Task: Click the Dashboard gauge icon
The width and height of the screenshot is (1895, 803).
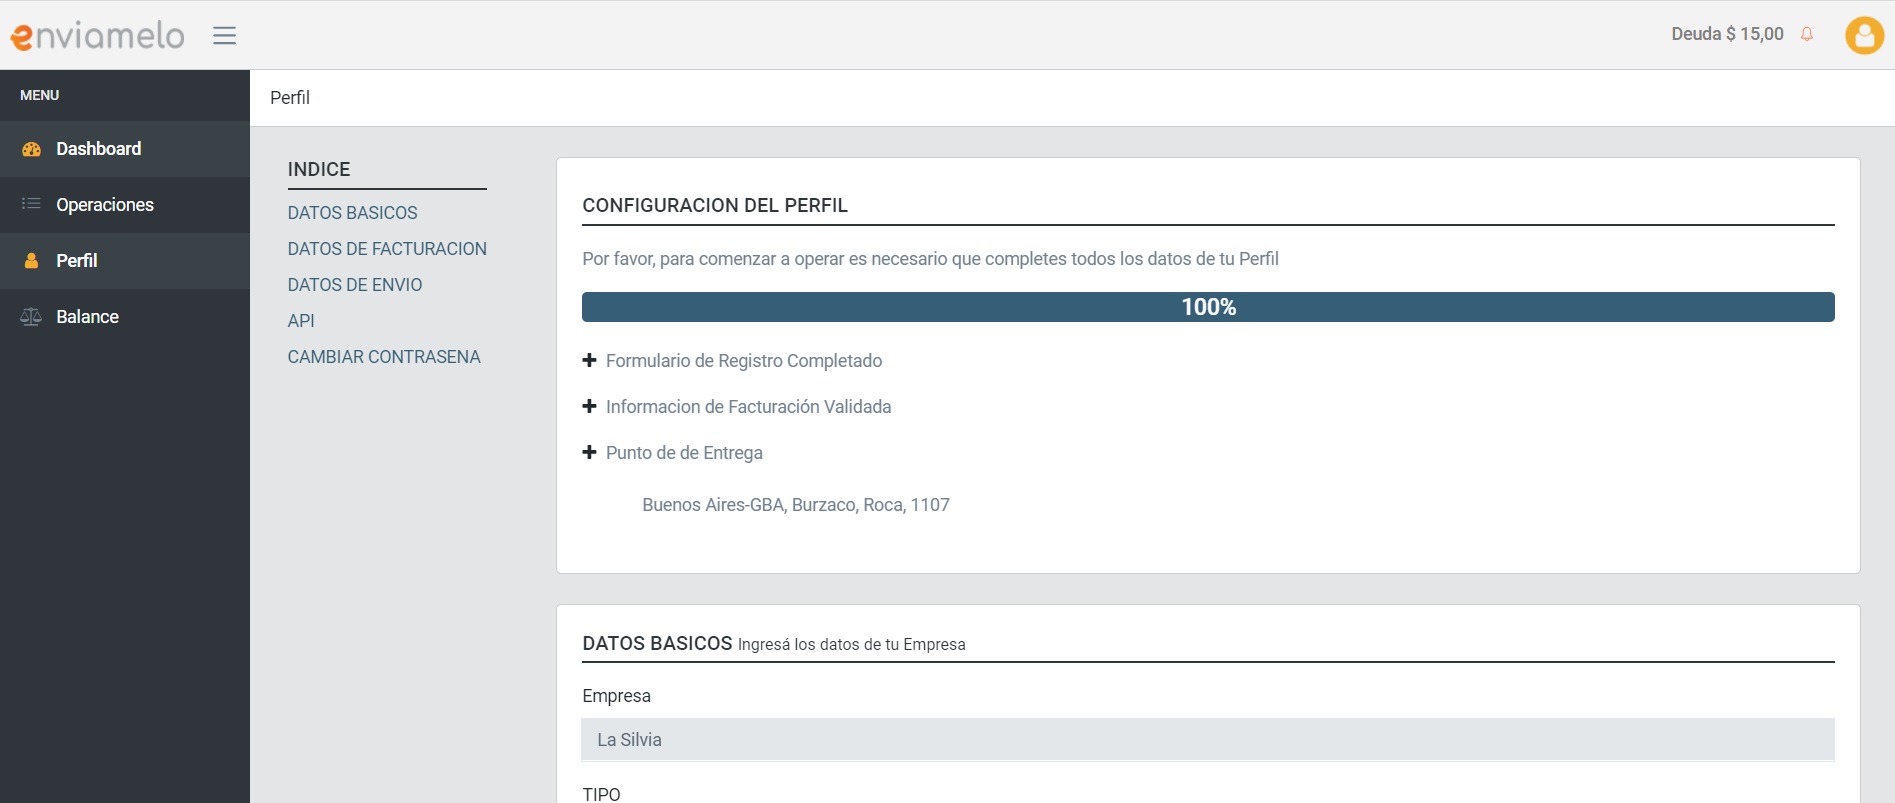Action: [x=32, y=149]
